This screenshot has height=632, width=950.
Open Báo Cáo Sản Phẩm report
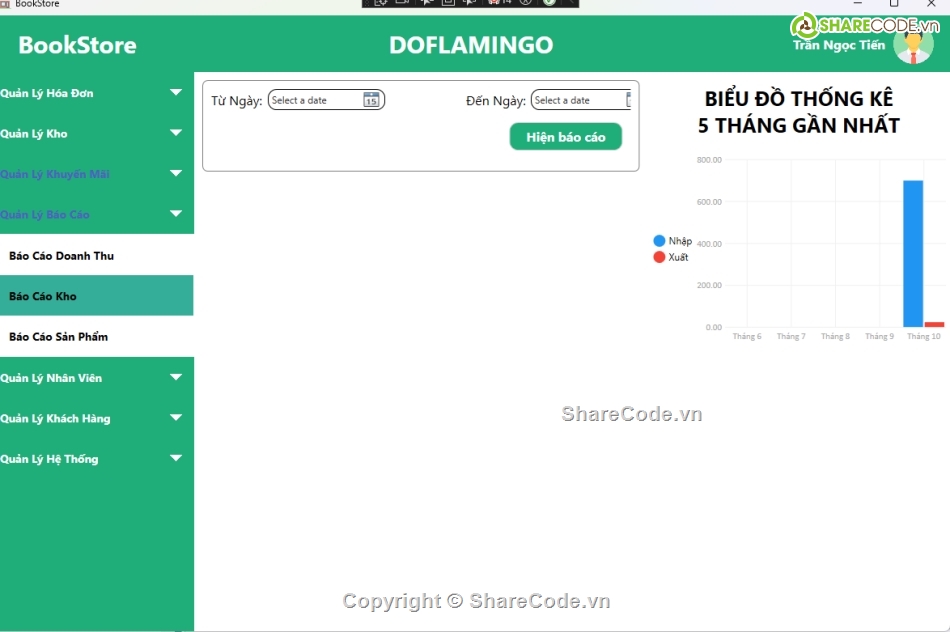[x=59, y=337]
